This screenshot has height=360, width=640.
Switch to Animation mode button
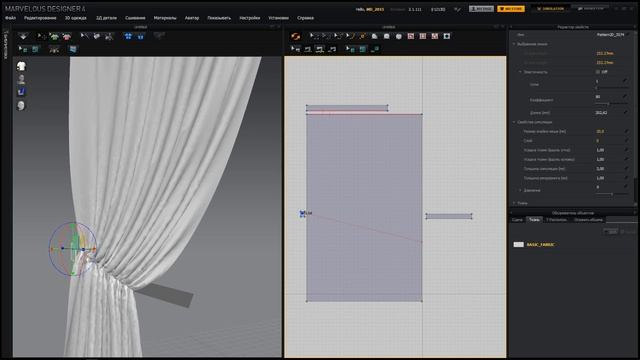click(x=590, y=9)
